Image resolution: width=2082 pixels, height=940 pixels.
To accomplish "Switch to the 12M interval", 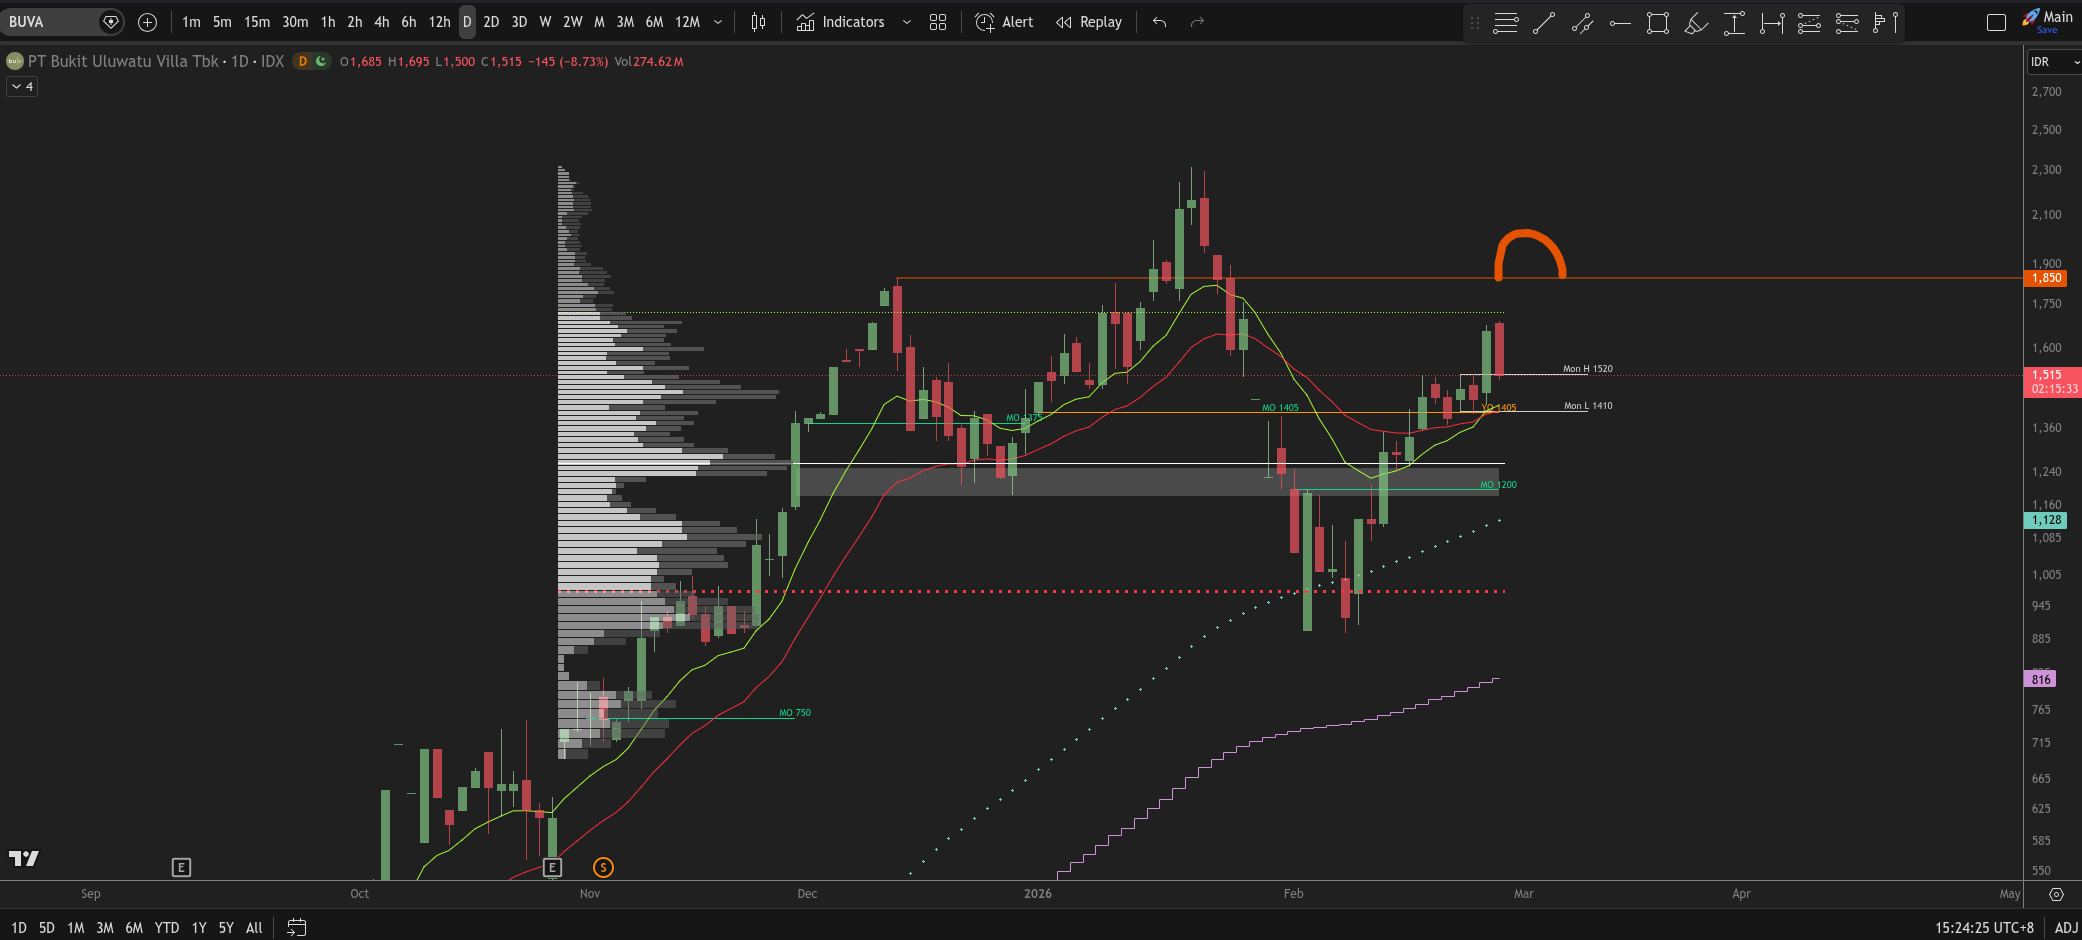I will coord(687,22).
